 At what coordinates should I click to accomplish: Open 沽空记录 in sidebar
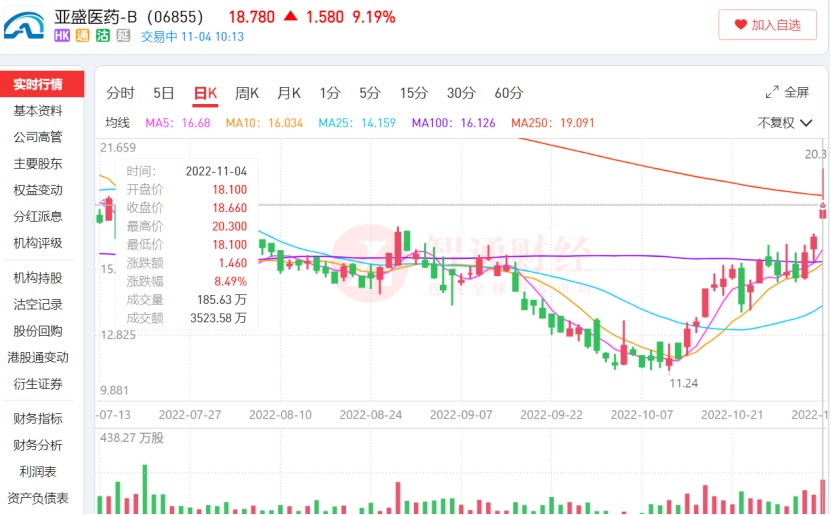[38, 304]
